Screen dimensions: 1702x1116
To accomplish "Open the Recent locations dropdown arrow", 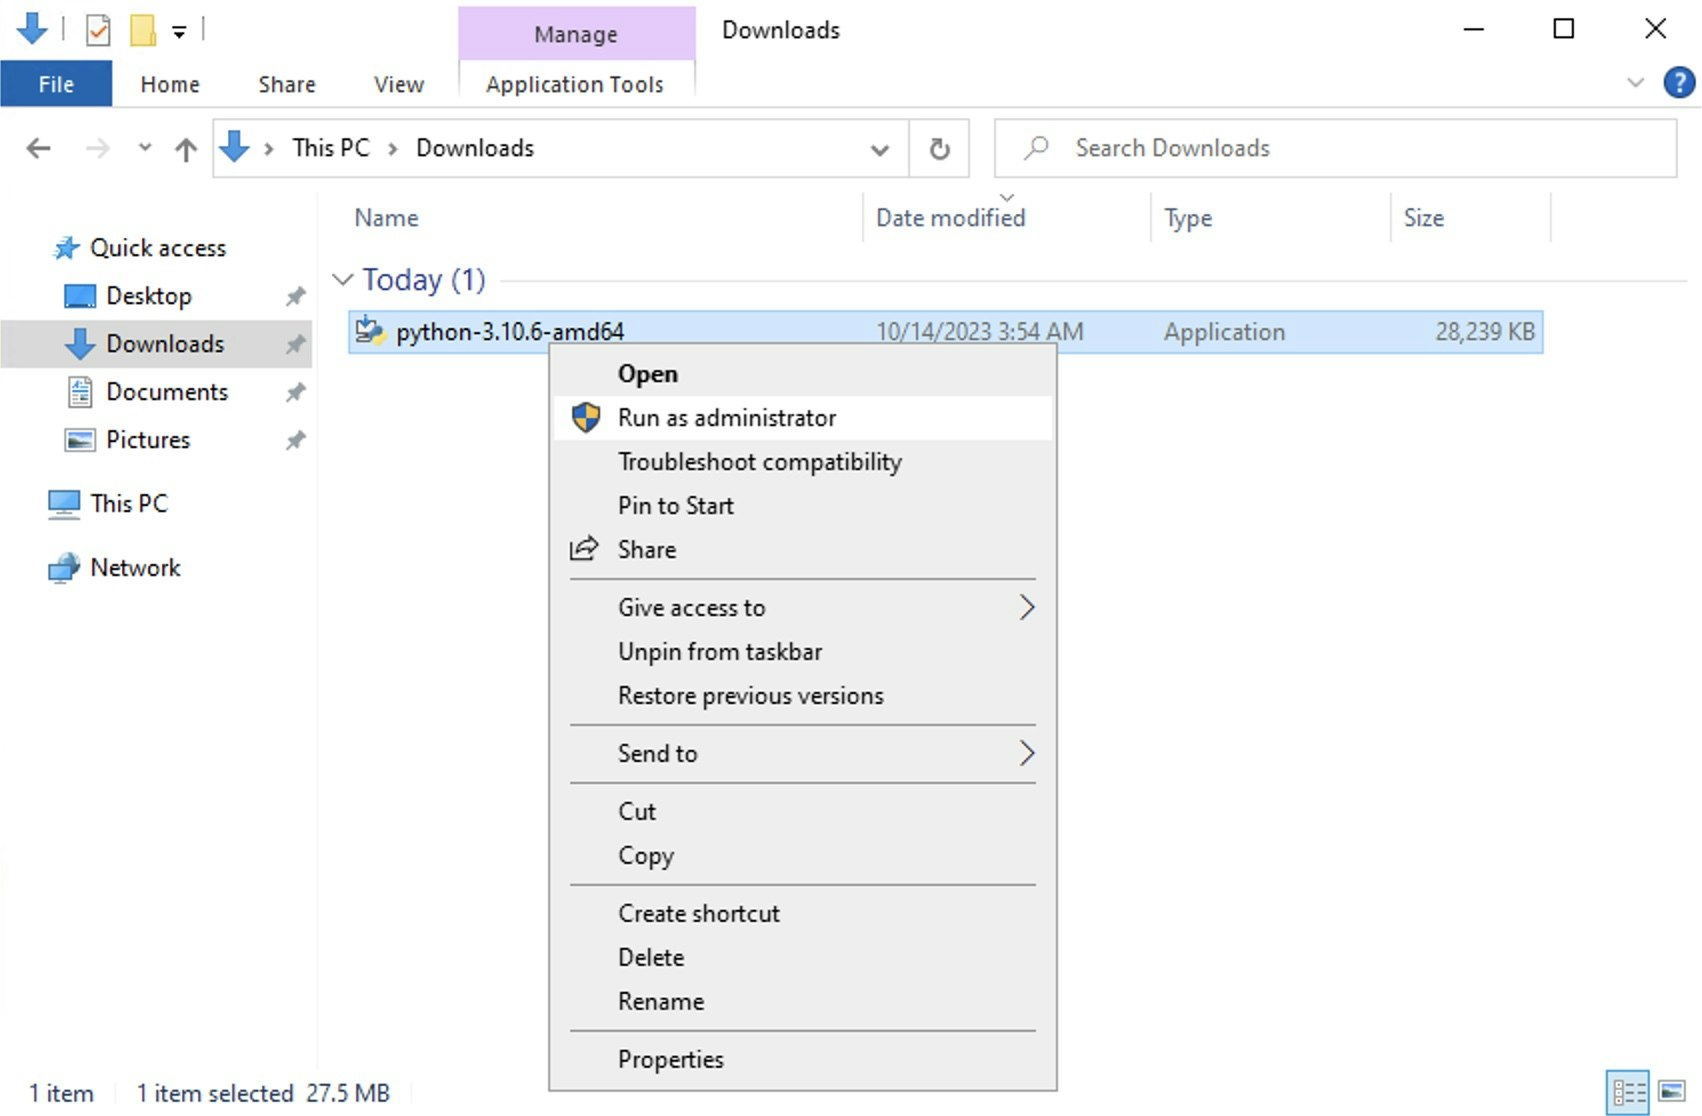I will [x=145, y=148].
